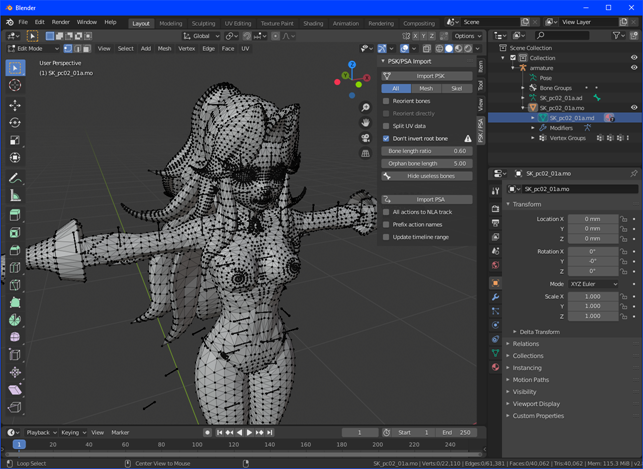
Task: Open the Edit Mode dropdown
Action: (34, 48)
